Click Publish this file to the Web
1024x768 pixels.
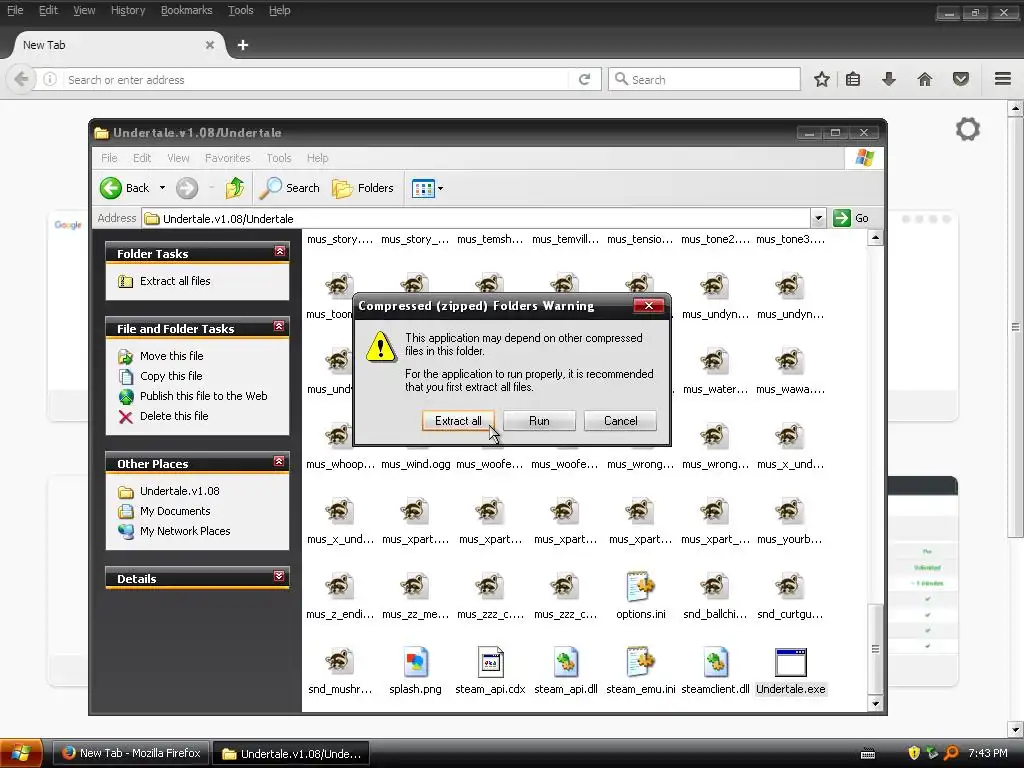[x=204, y=396]
